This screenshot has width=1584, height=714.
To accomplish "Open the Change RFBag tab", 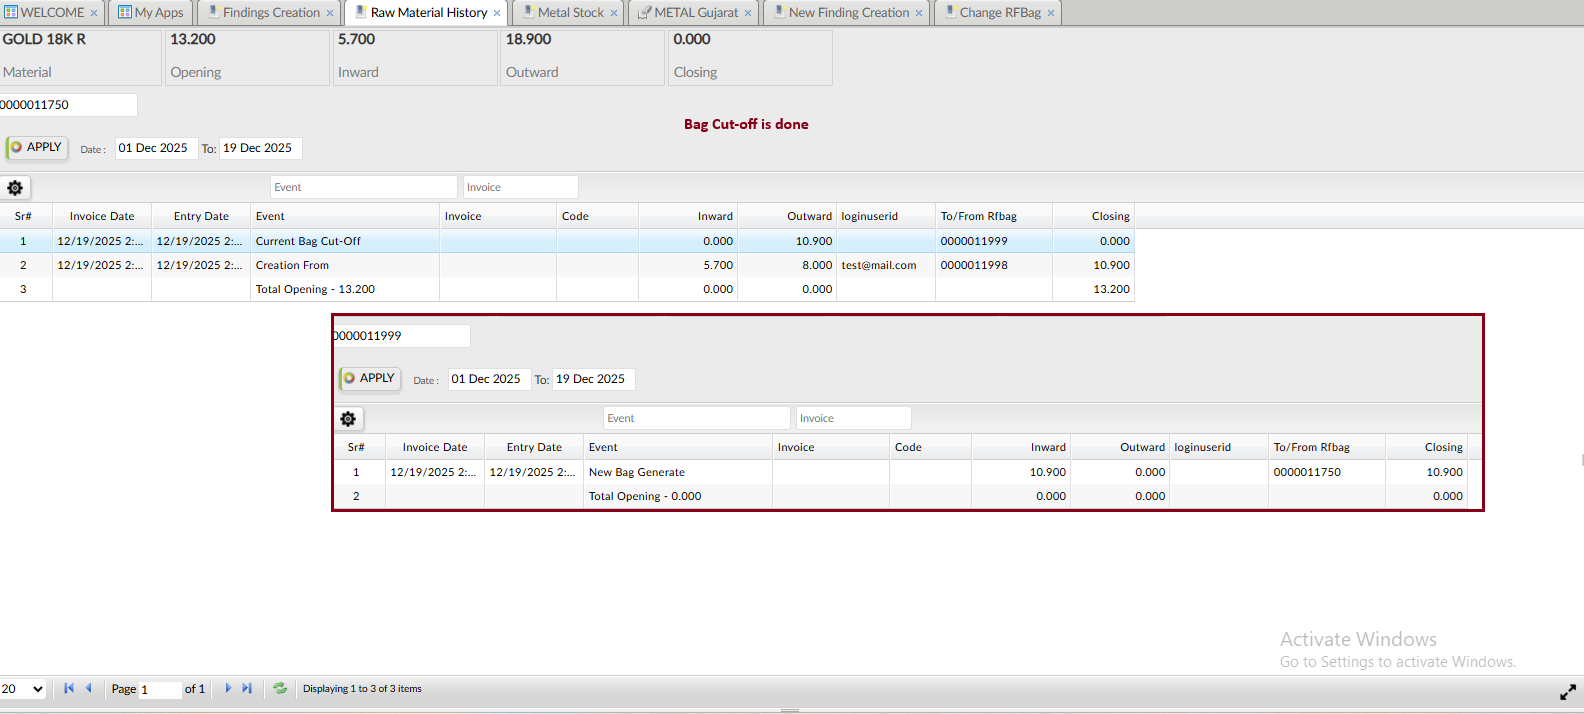I will click(999, 13).
